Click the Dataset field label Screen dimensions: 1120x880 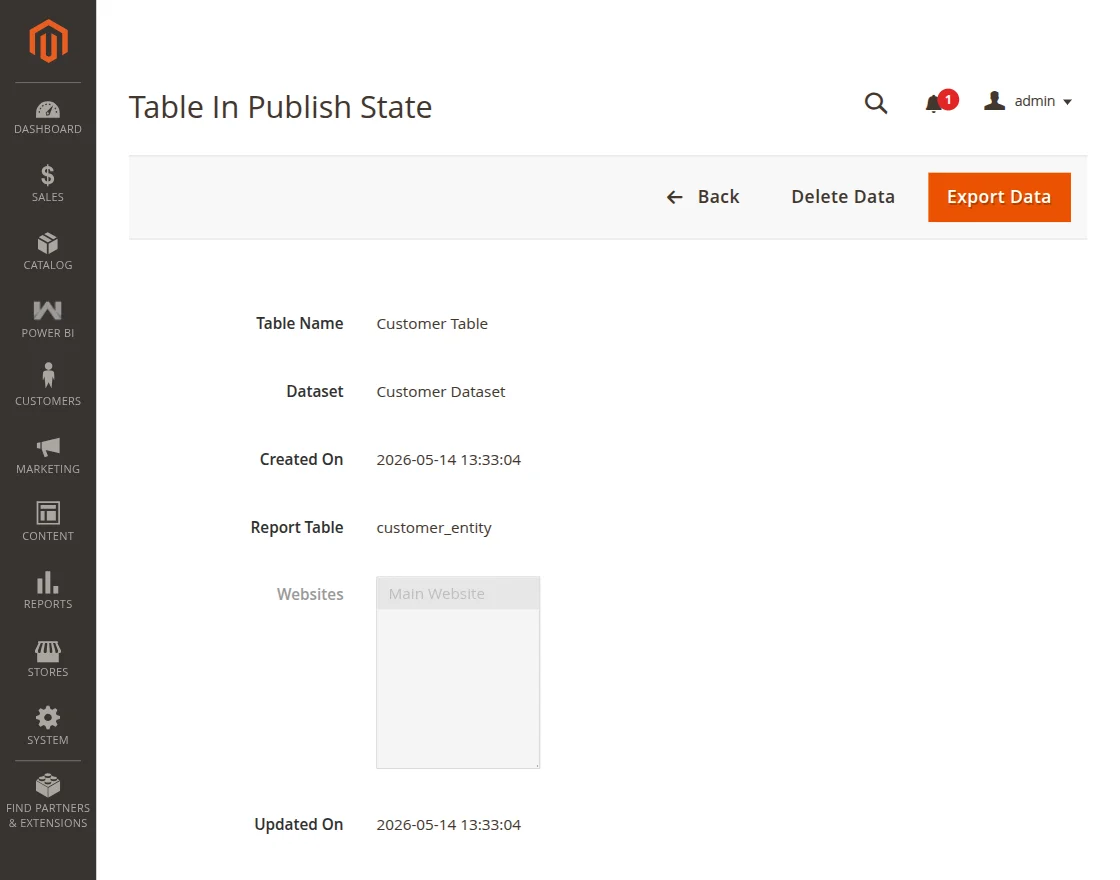tap(315, 391)
